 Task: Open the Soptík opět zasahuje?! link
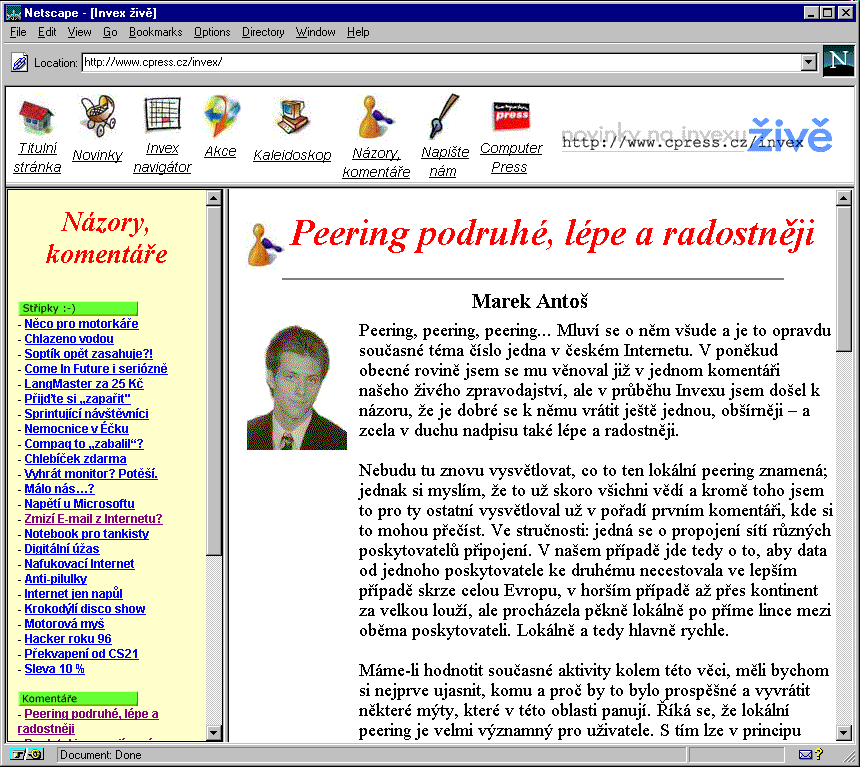(x=88, y=354)
